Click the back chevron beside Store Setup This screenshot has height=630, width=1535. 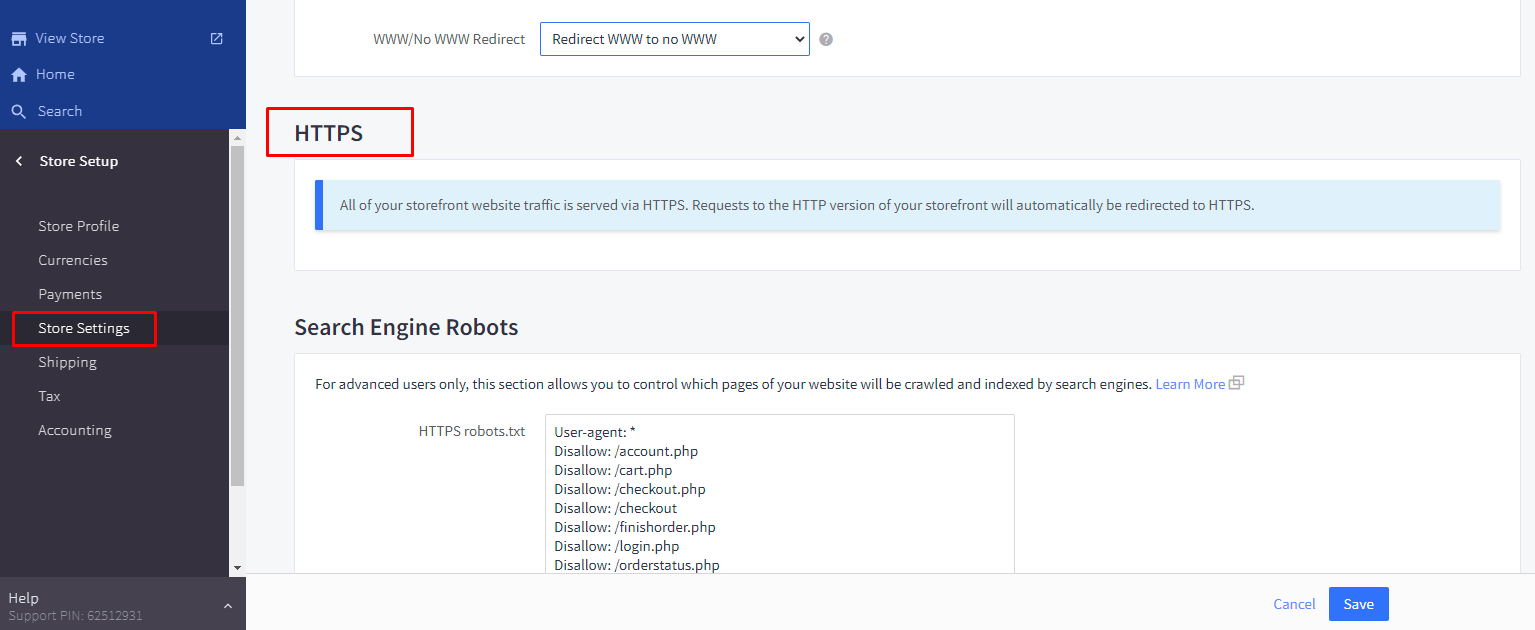19,161
